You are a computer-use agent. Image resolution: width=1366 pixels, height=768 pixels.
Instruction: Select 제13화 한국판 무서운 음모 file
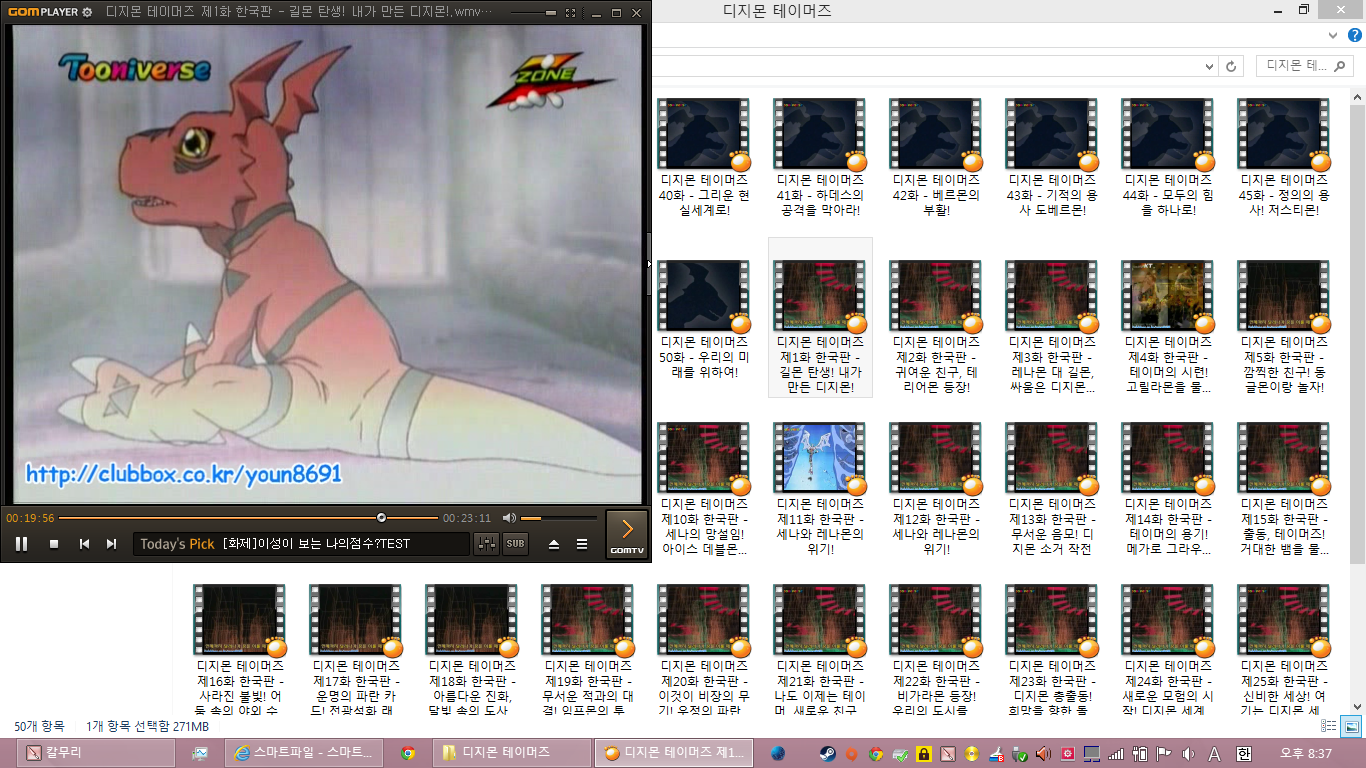coord(1052,490)
